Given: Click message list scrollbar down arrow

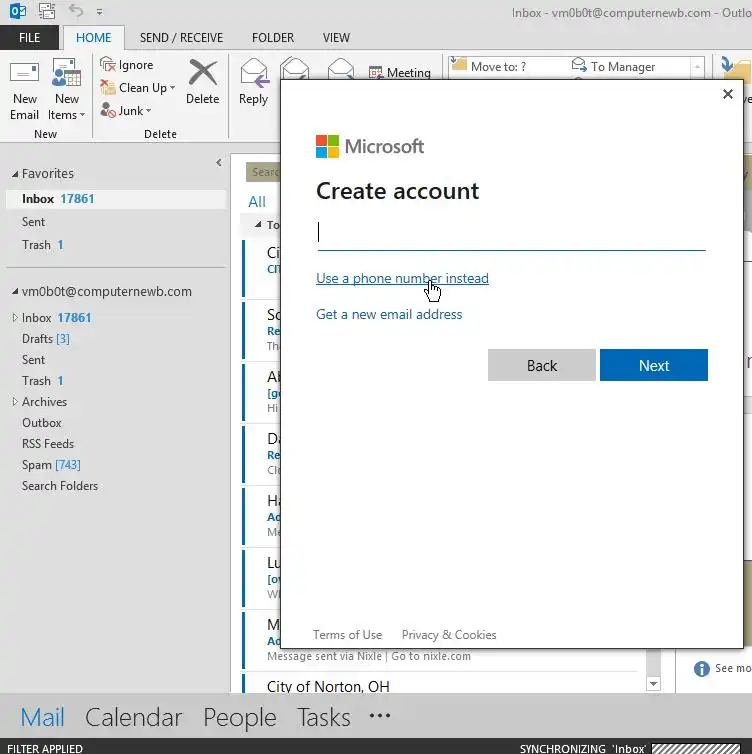Looking at the screenshot, I should [653, 683].
